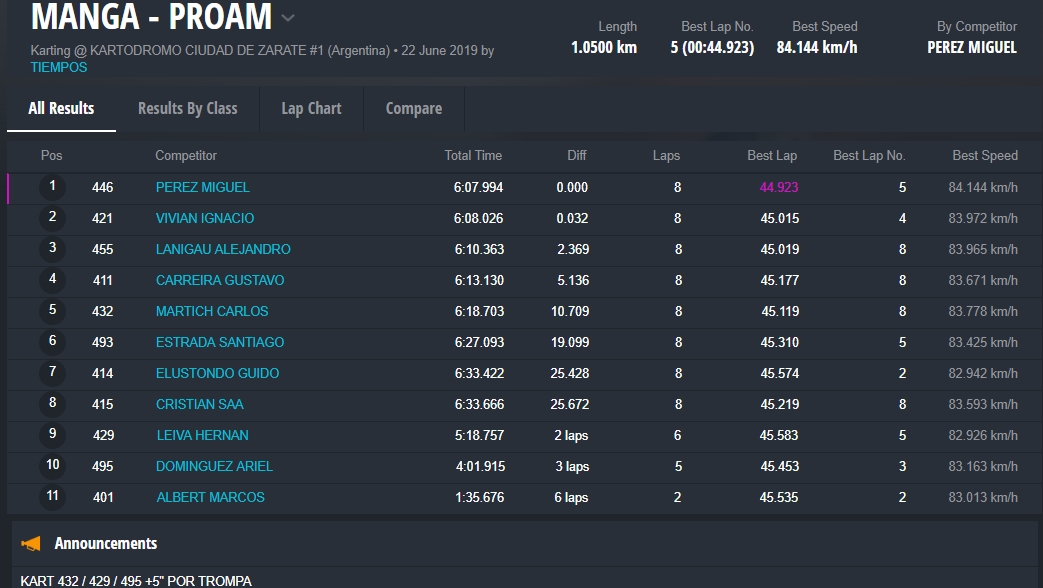The image size is (1043, 588).
Task: Open the TIEMPOS organizer link
Action: 59,67
